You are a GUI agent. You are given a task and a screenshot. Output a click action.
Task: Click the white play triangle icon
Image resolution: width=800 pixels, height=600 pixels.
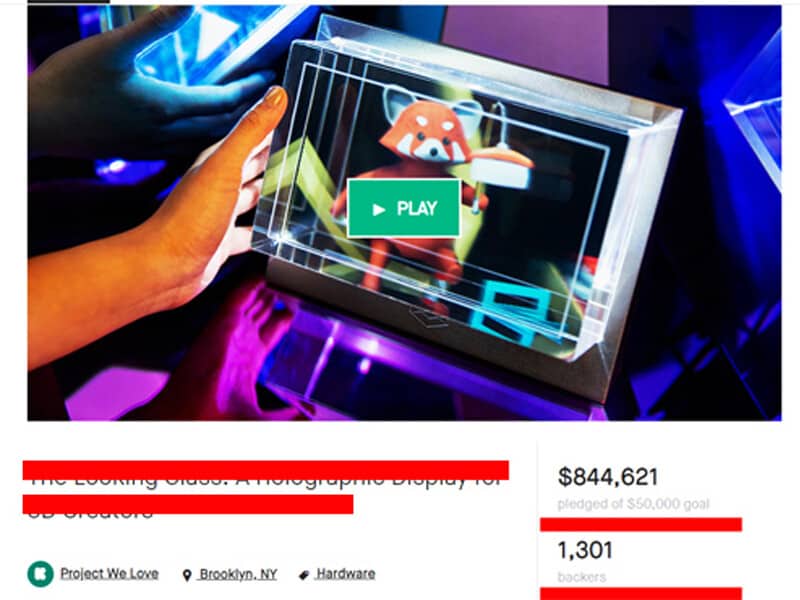pos(379,209)
